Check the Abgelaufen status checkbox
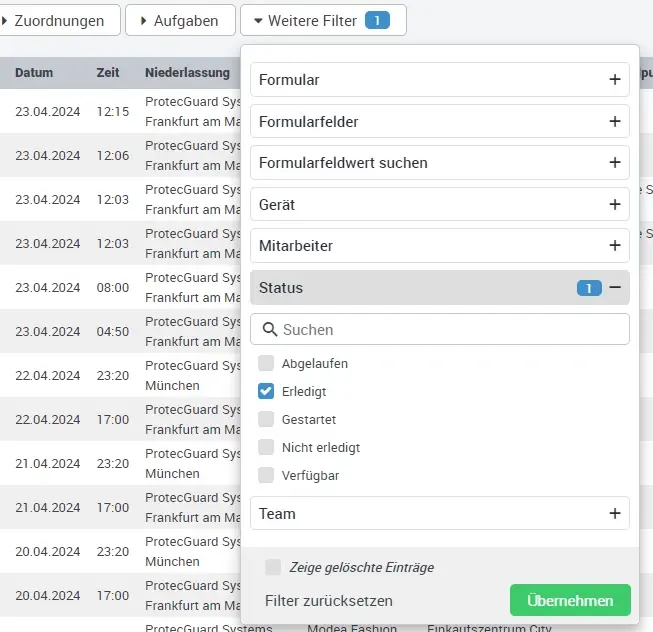 [x=266, y=364]
